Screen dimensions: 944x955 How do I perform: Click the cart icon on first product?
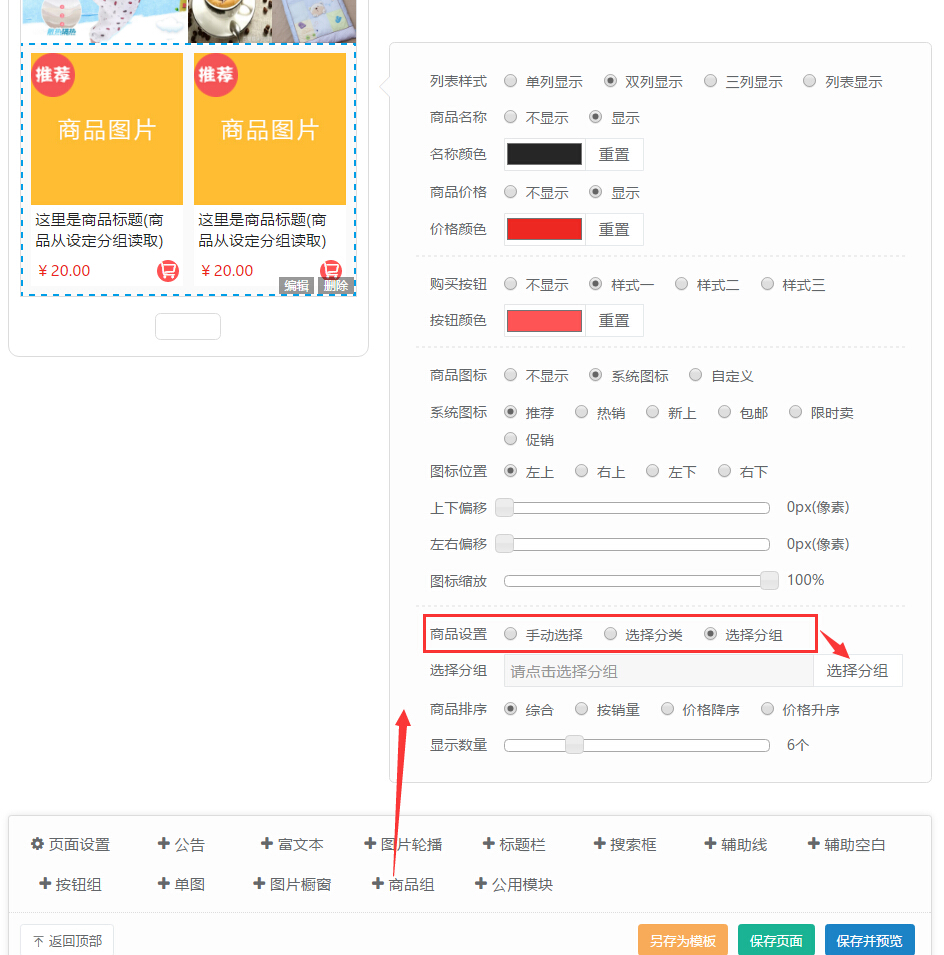(x=168, y=271)
